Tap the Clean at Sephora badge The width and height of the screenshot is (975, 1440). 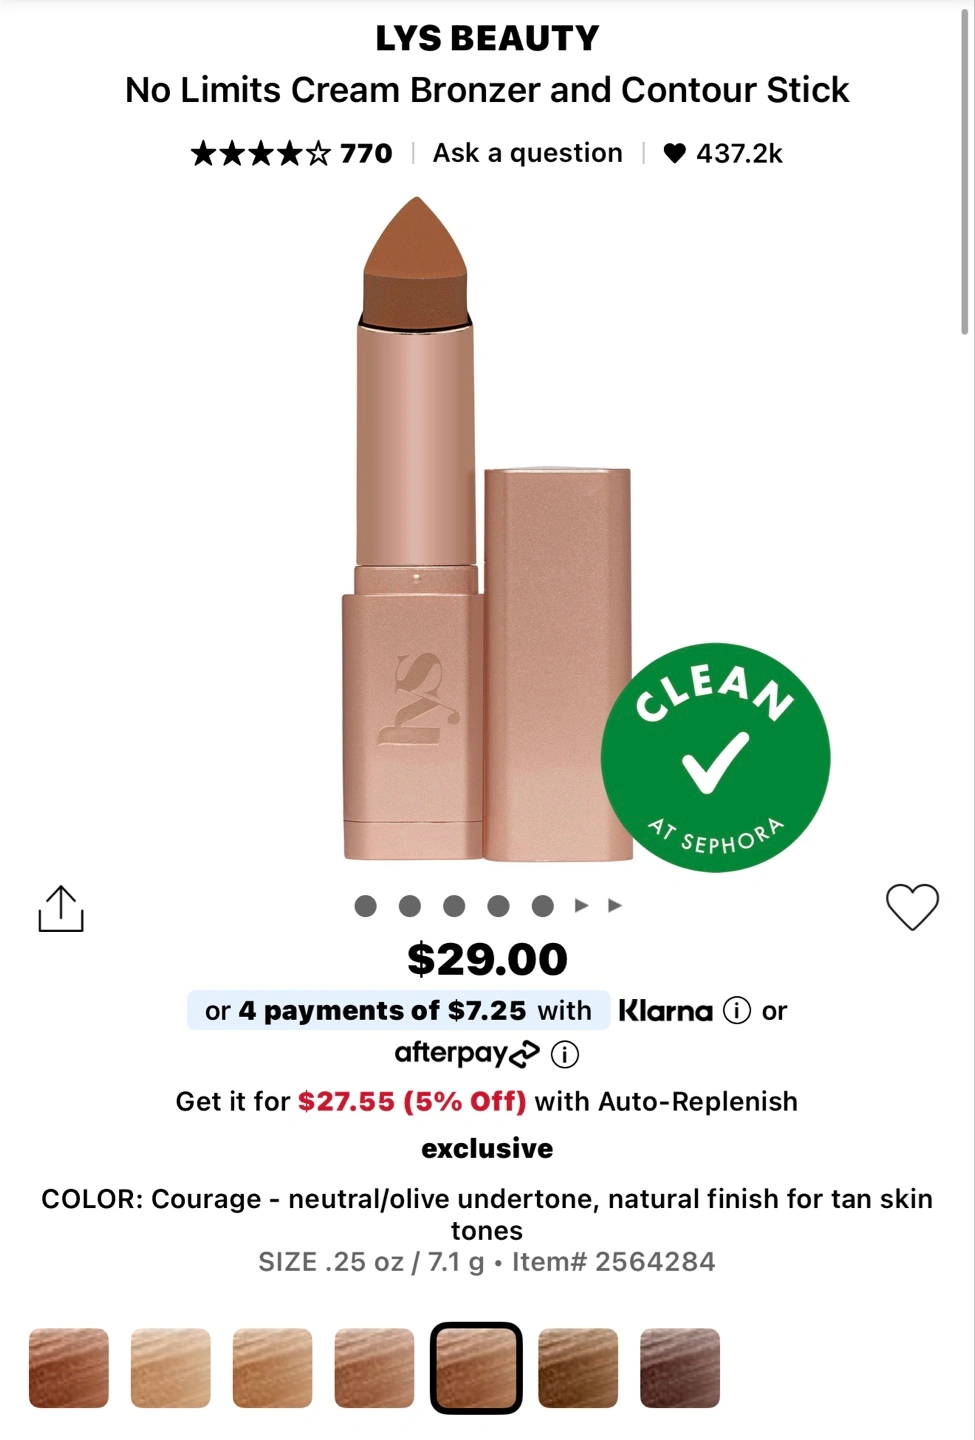(715, 757)
